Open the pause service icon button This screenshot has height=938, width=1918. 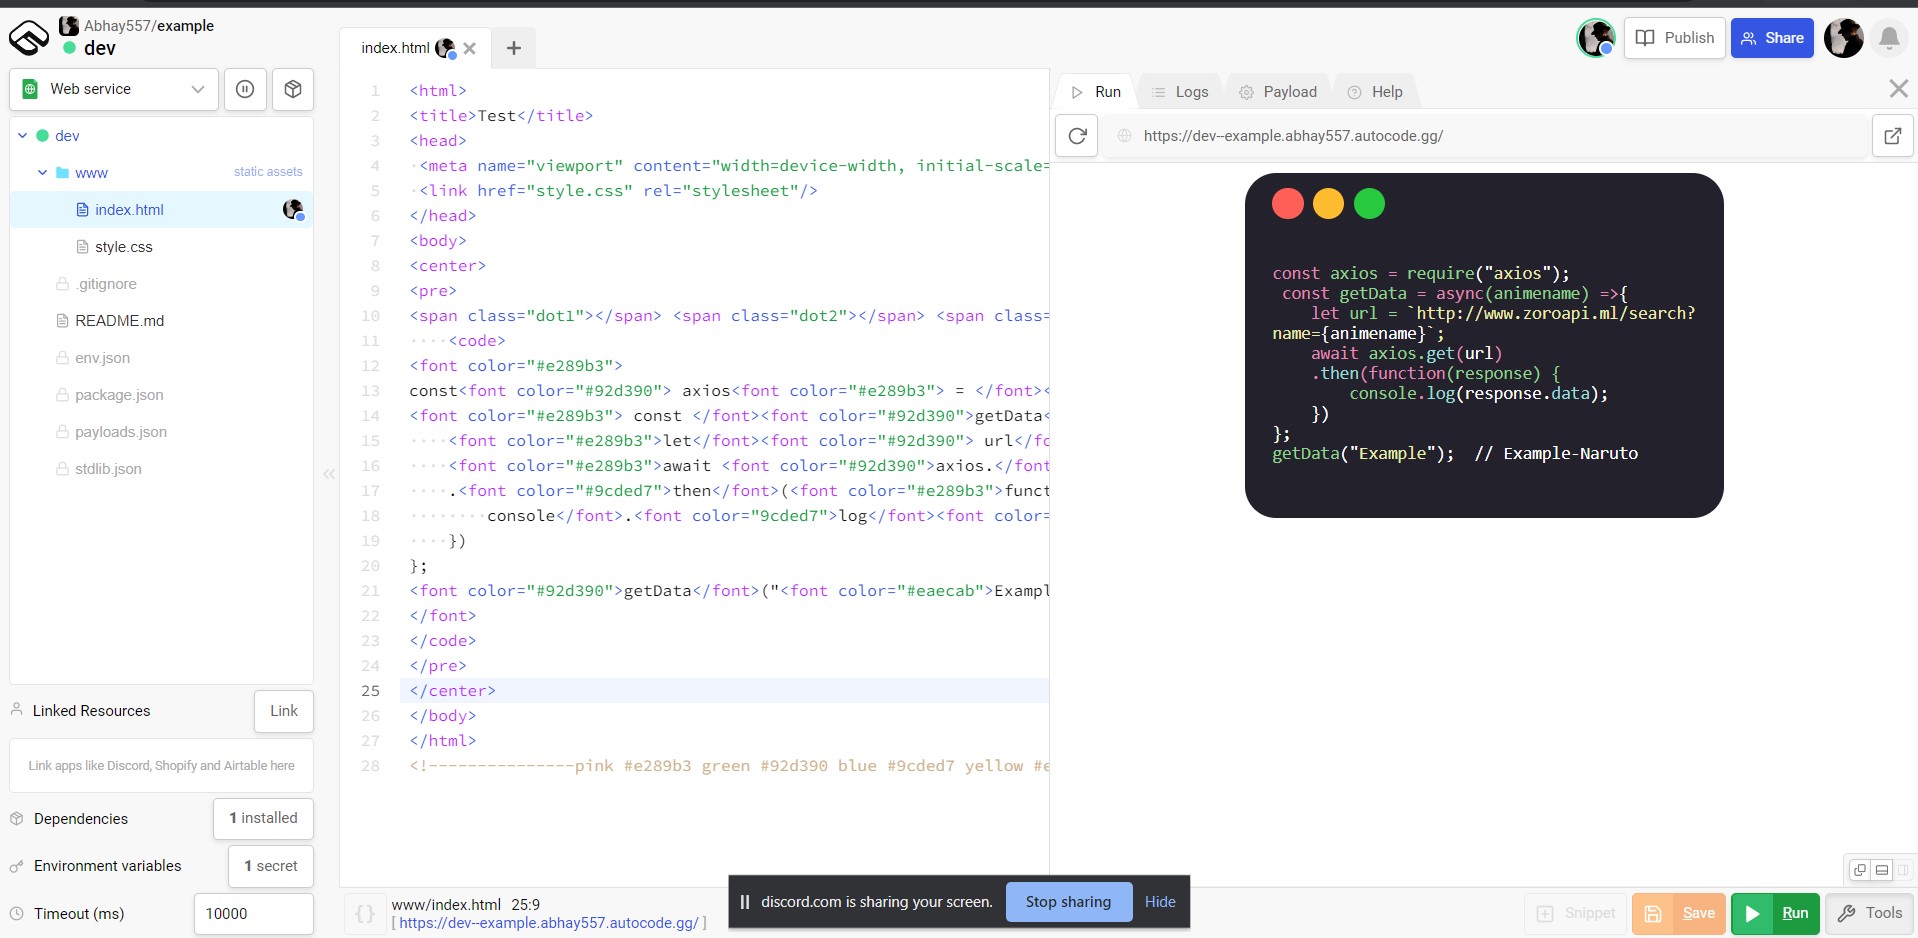[x=245, y=89]
